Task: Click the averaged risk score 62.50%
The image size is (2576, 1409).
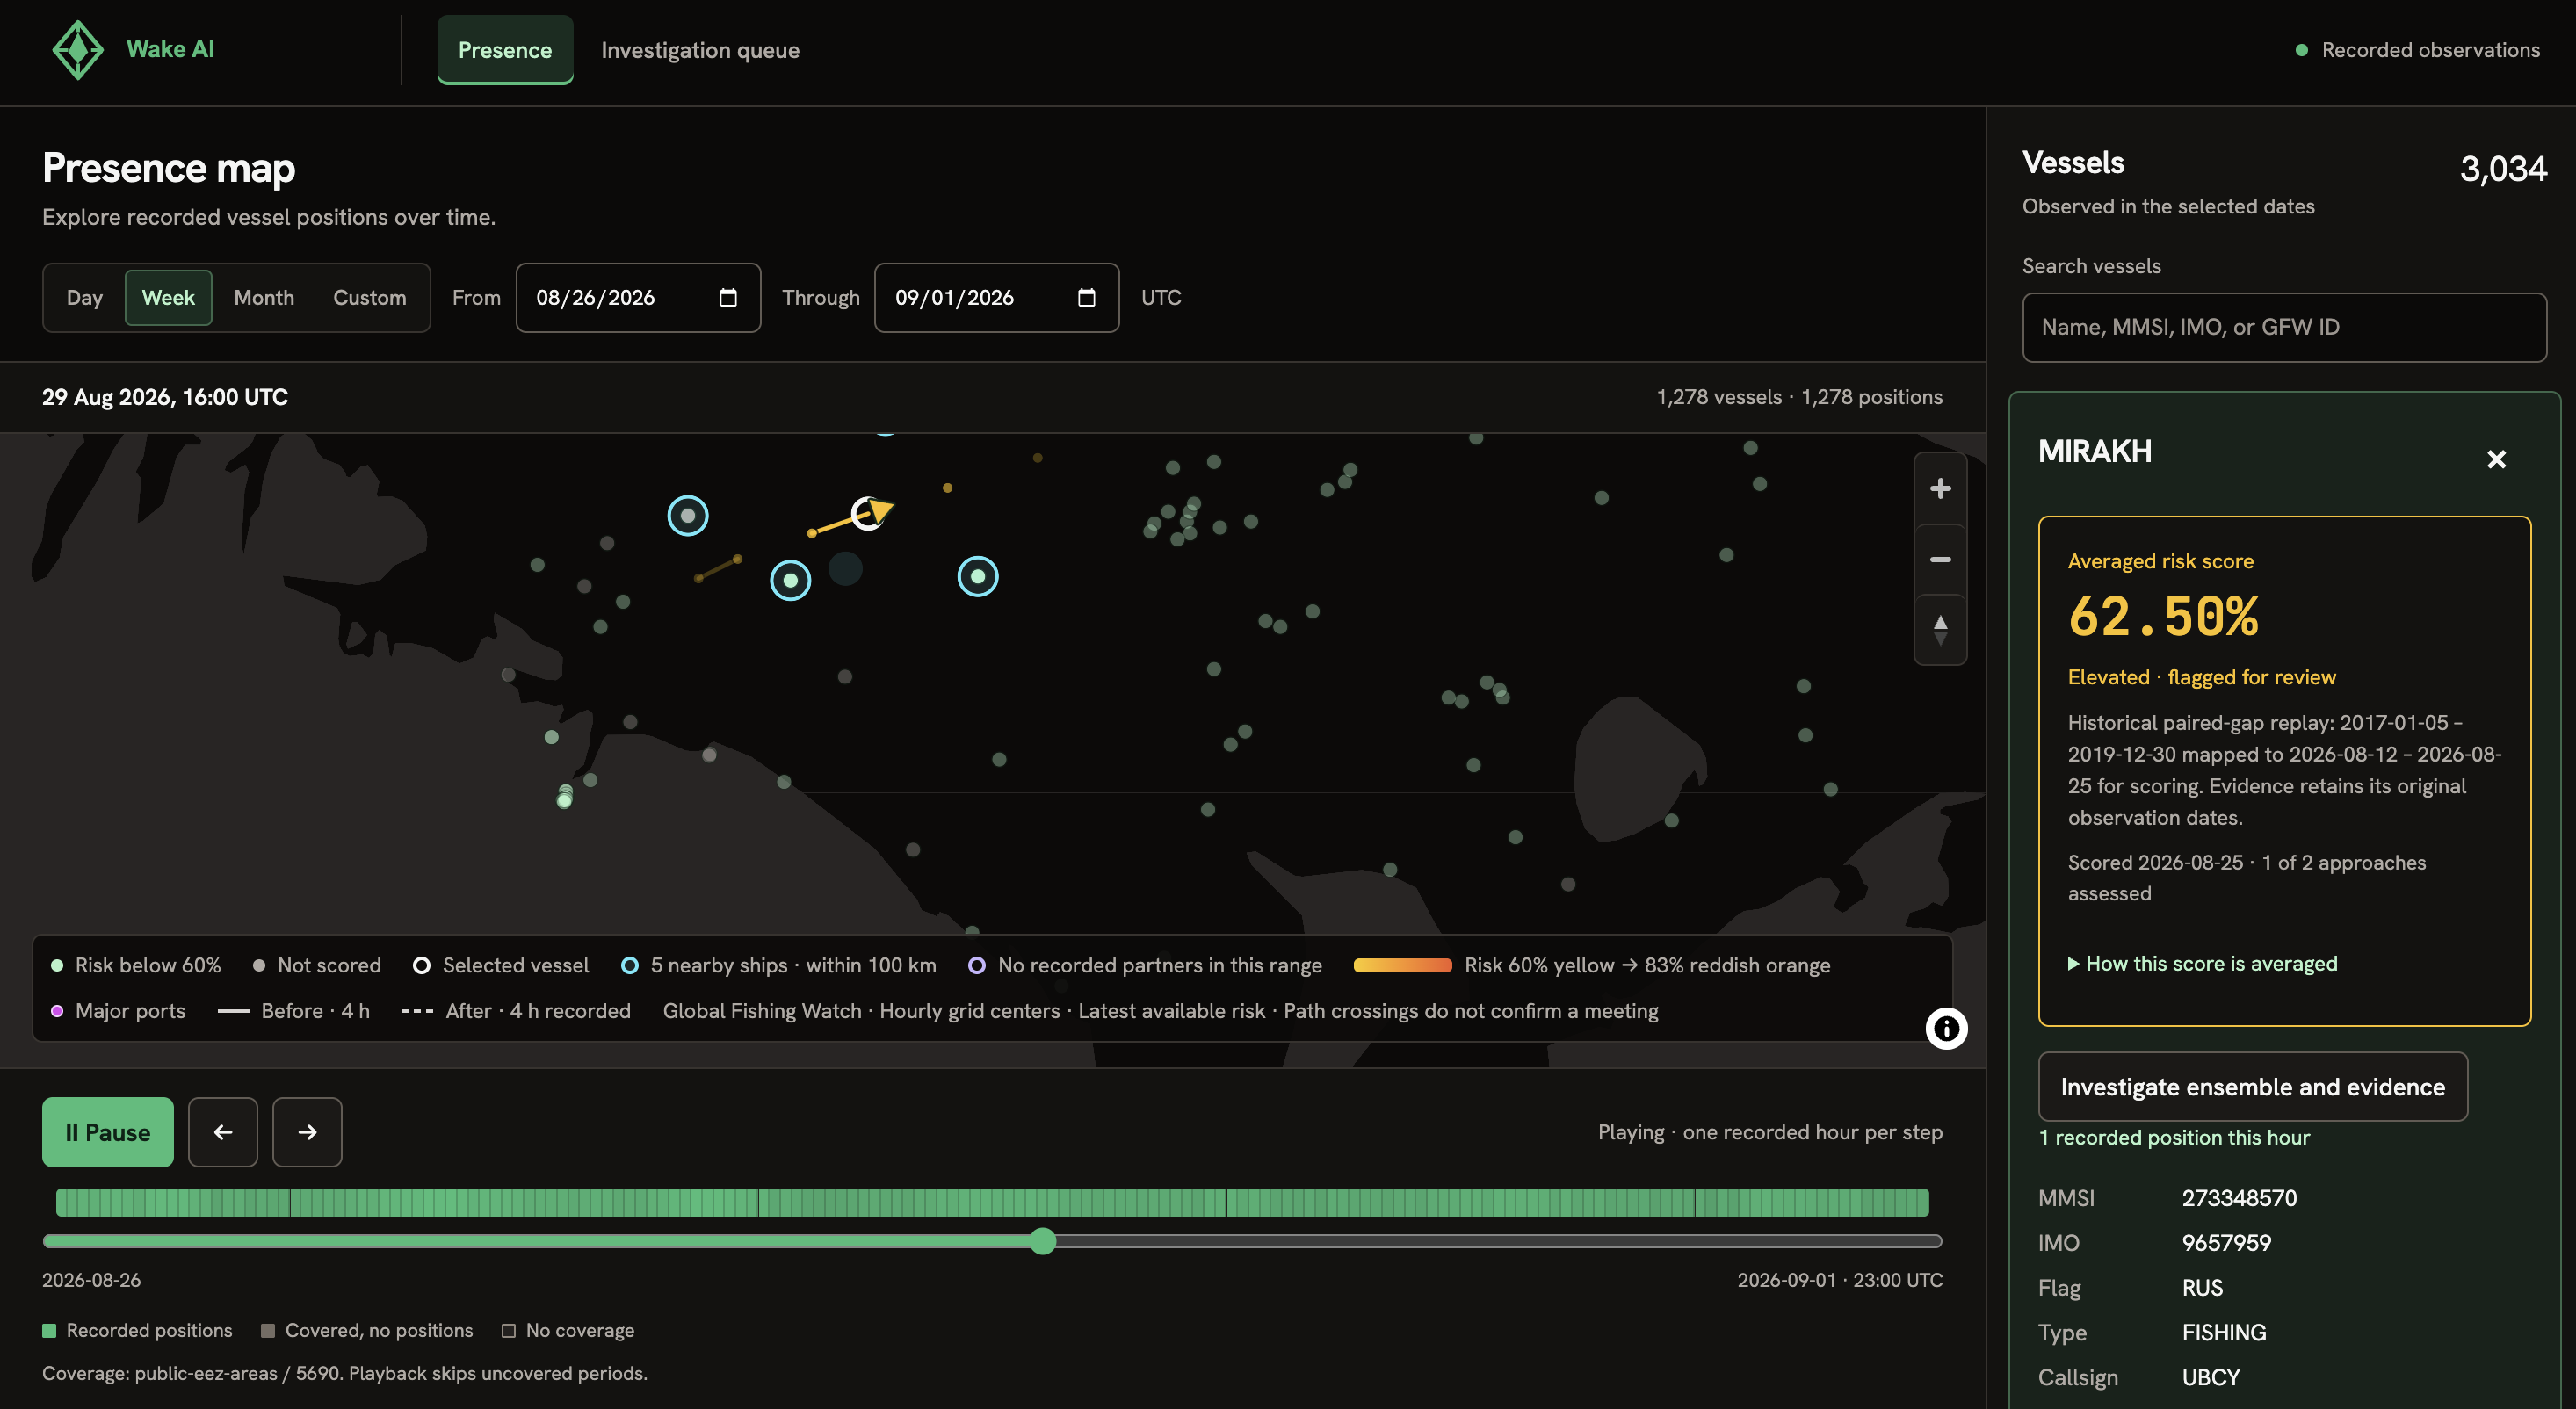Action: coord(2163,615)
